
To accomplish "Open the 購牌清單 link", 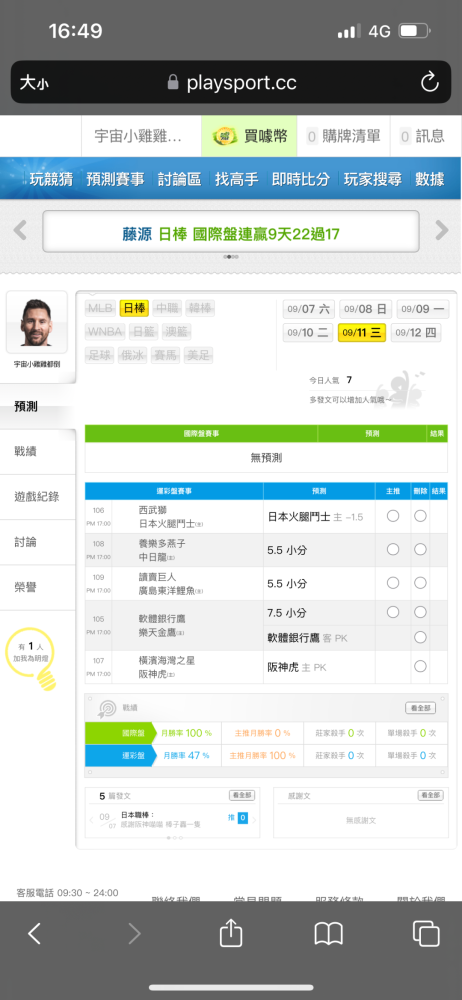I will tap(343, 136).
